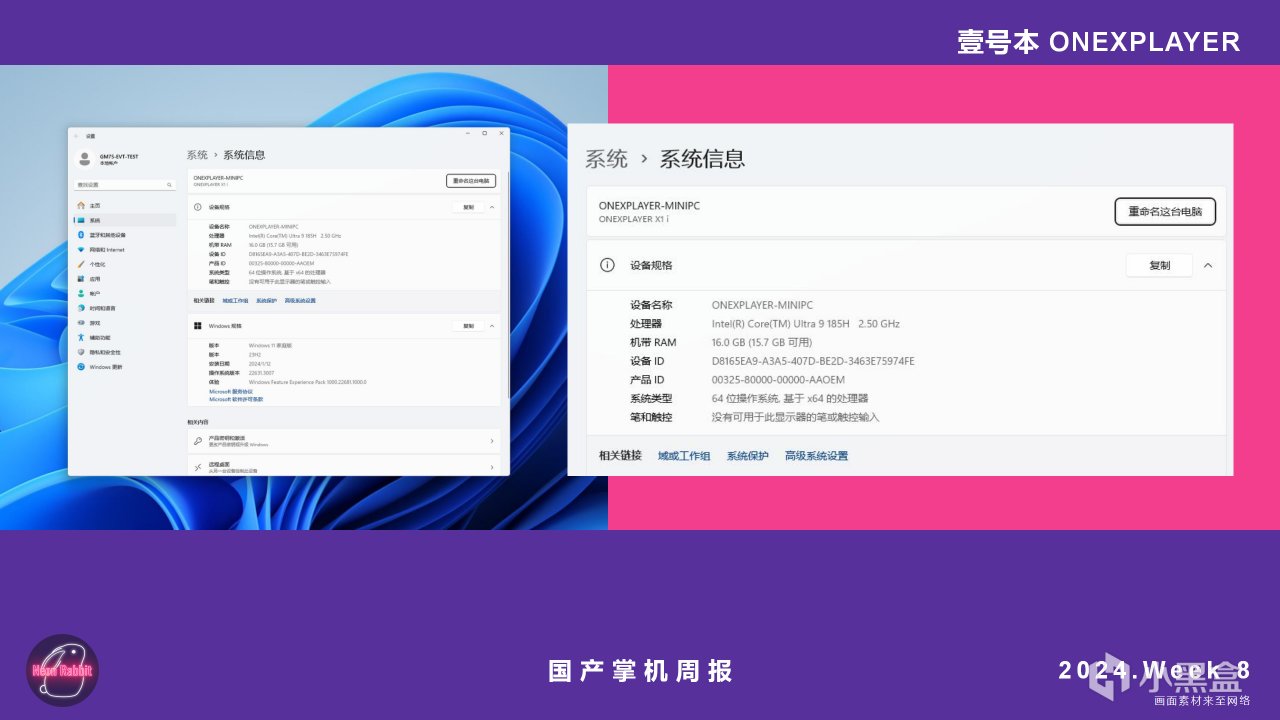The width and height of the screenshot is (1280, 720).
Task: Open the Microsoft 服务协议 link
Action: [x=231, y=391]
